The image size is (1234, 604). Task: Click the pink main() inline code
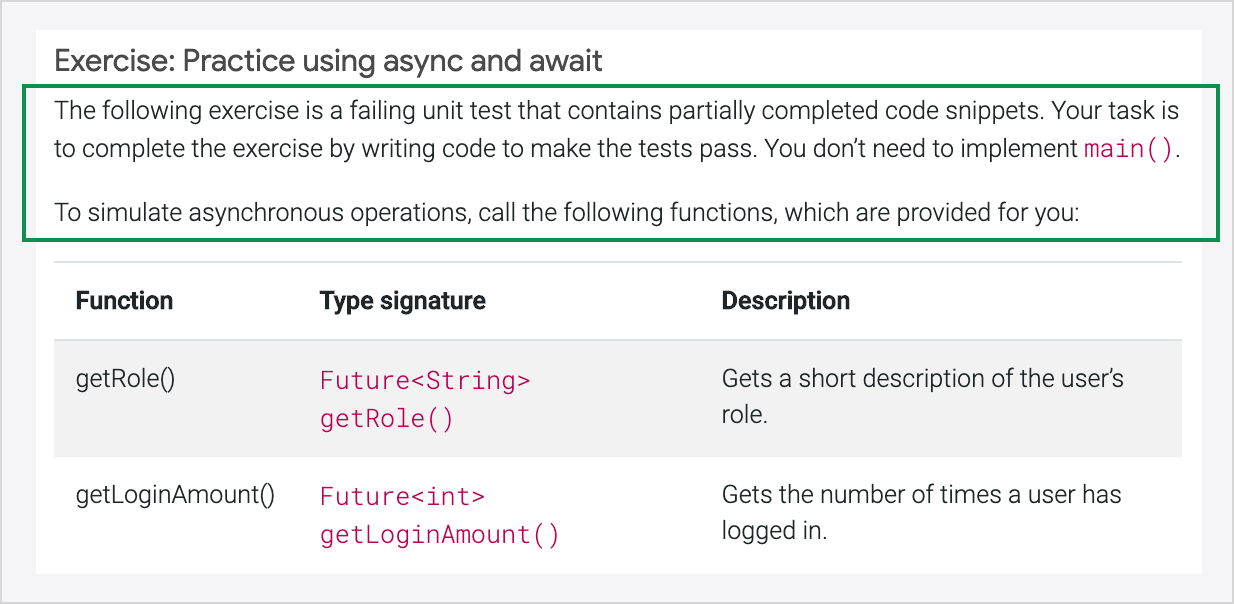click(1130, 150)
